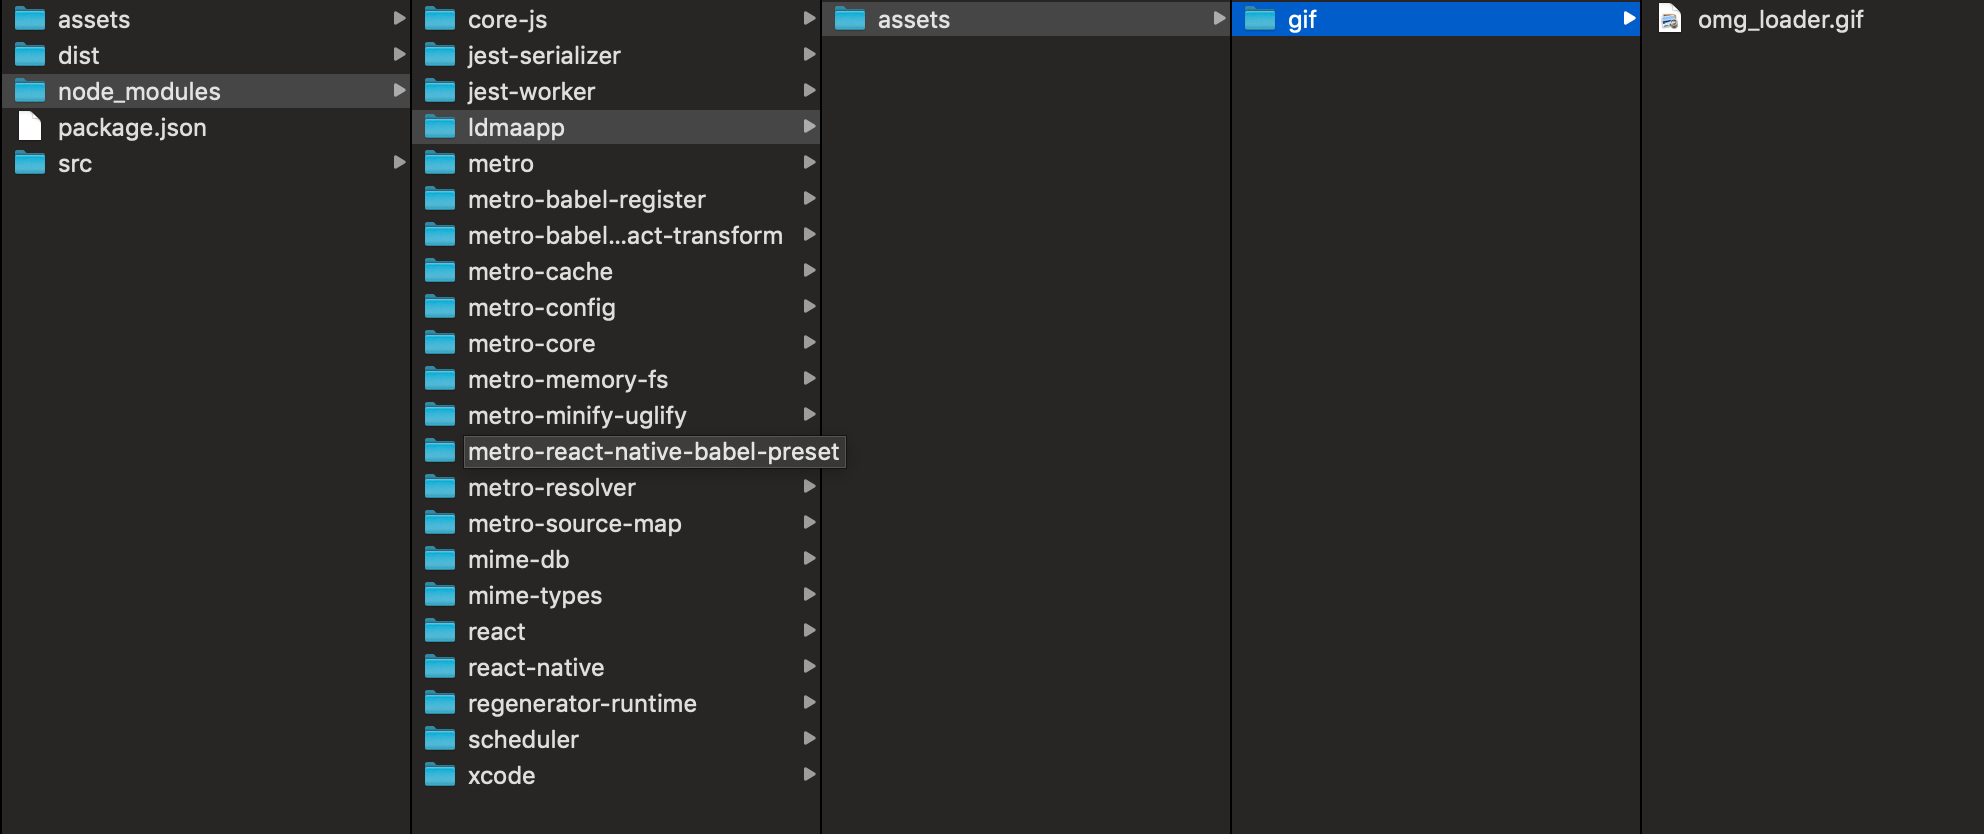
Task: Click arrow beside the selected gif folder
Action: click(1629, 18)
